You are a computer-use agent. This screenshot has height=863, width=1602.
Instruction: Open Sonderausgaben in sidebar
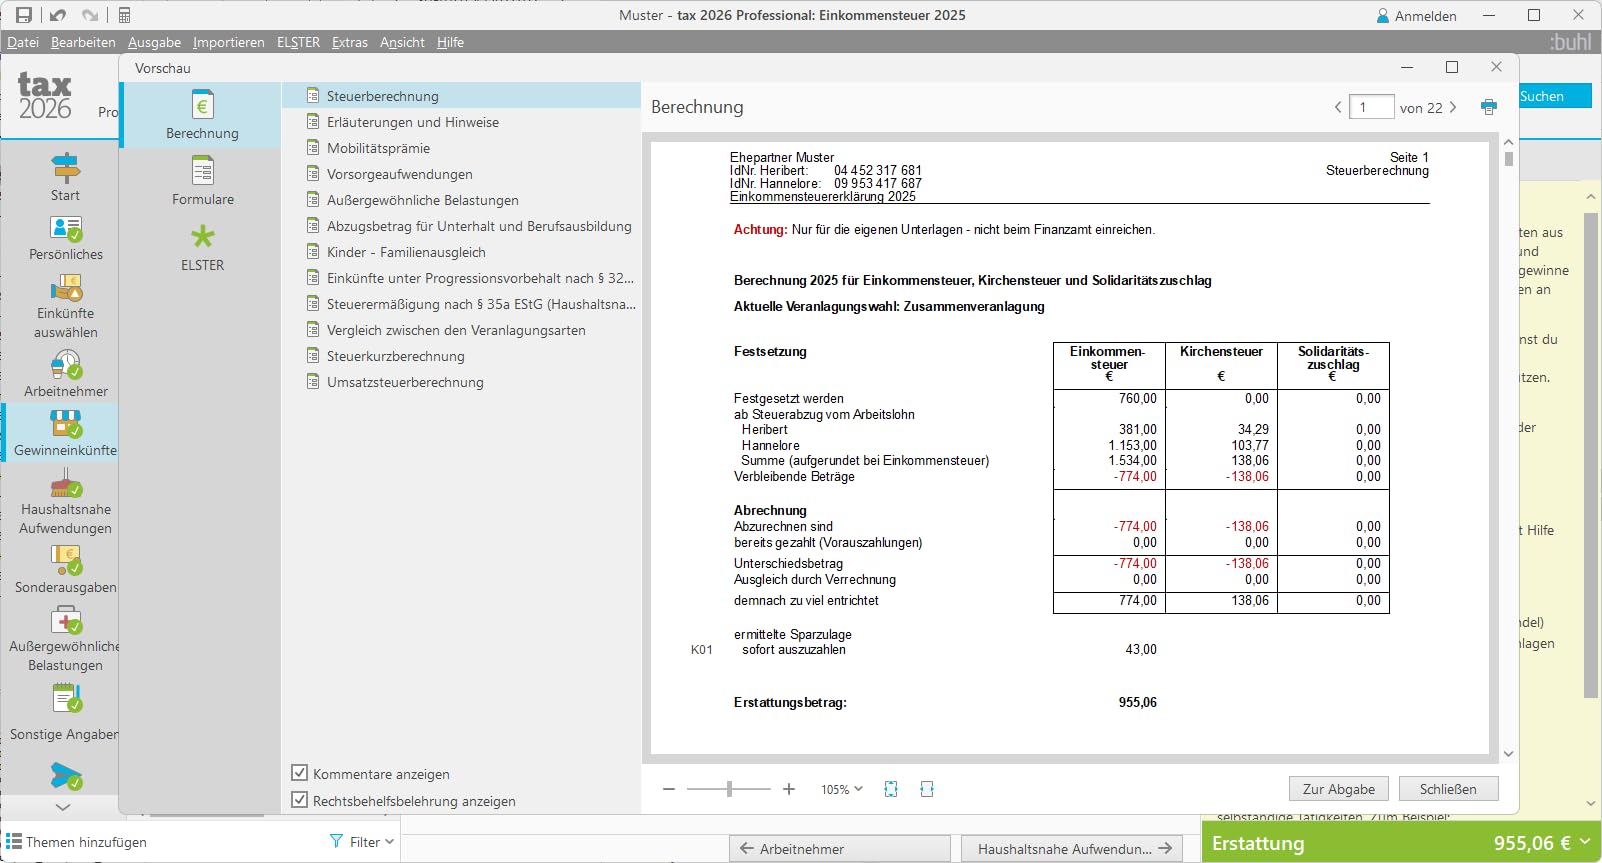point(65,569)
